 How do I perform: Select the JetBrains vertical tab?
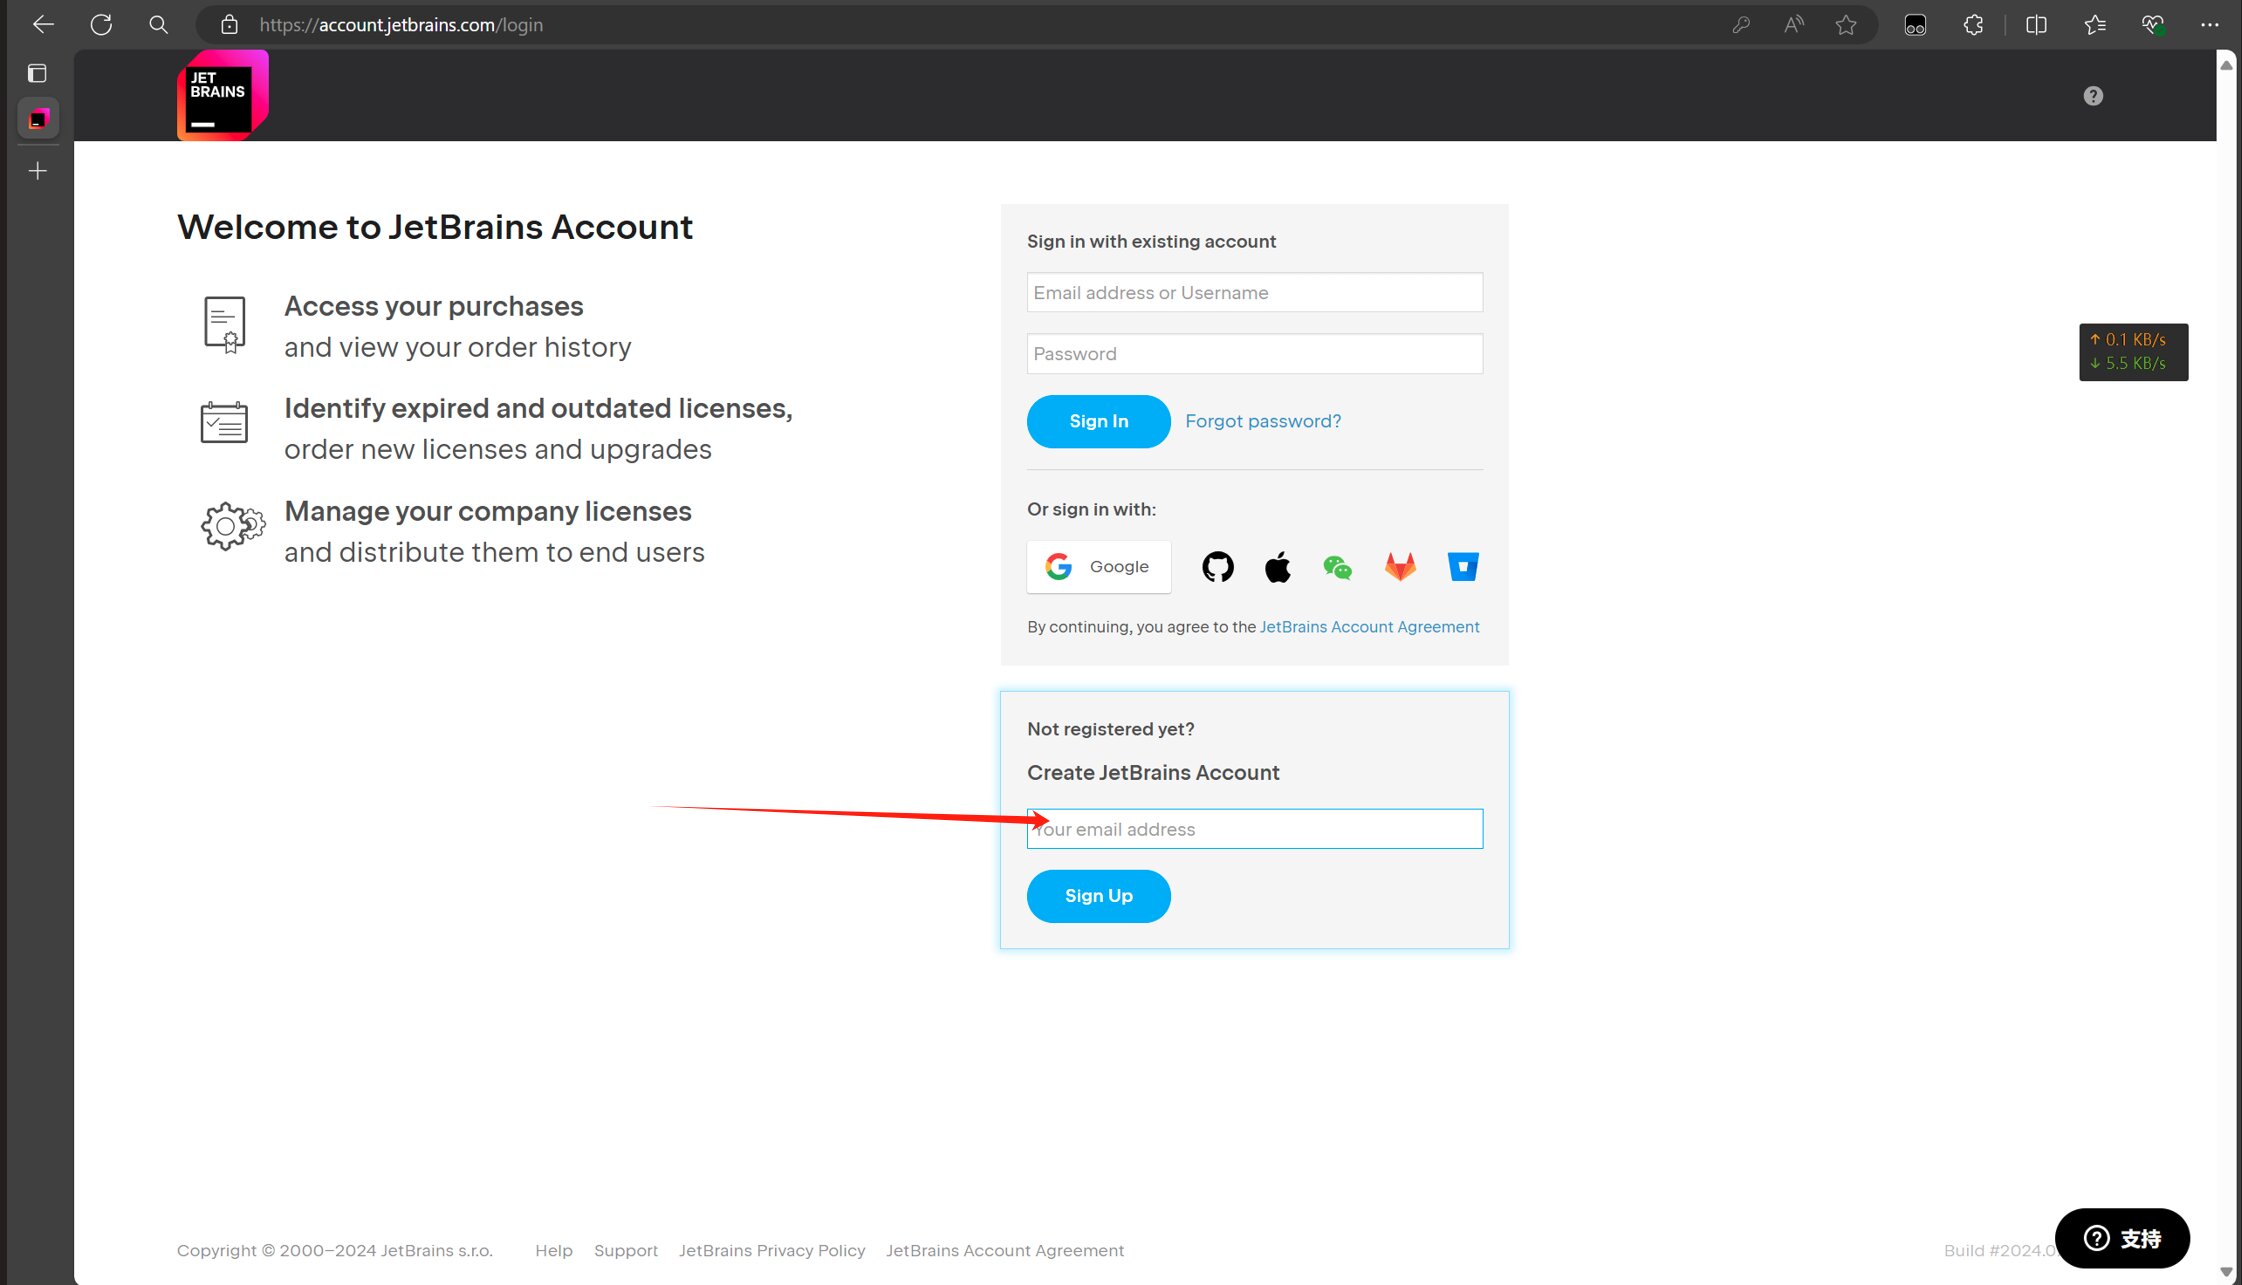pos(38,119)
